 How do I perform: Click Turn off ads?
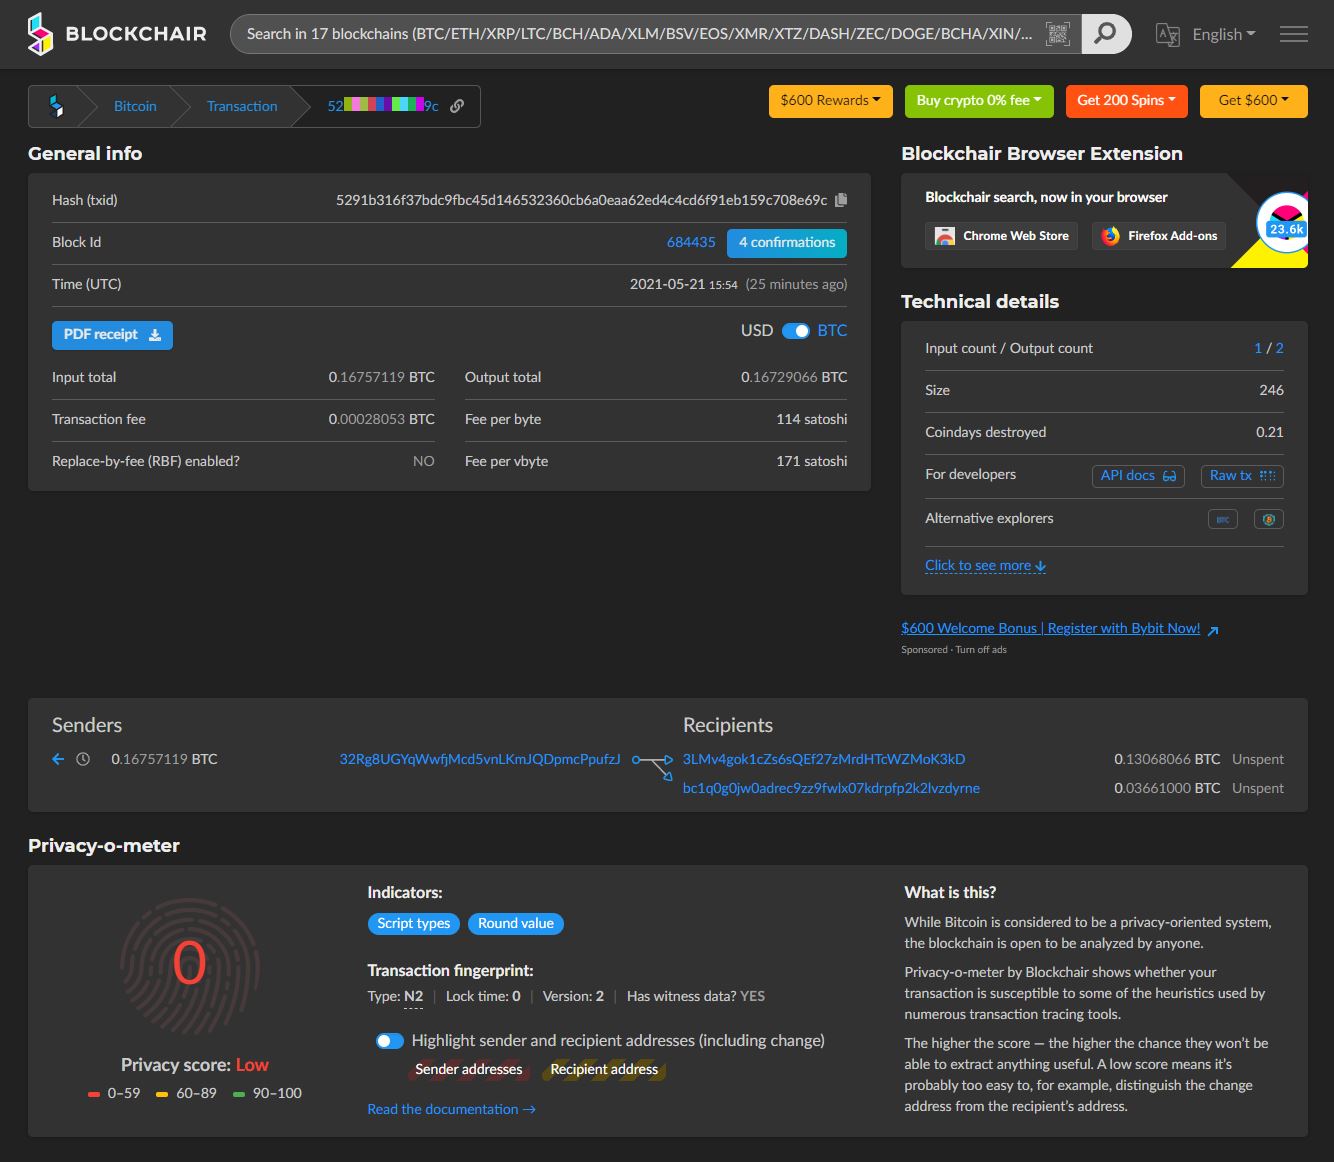(x=981, y=650)
